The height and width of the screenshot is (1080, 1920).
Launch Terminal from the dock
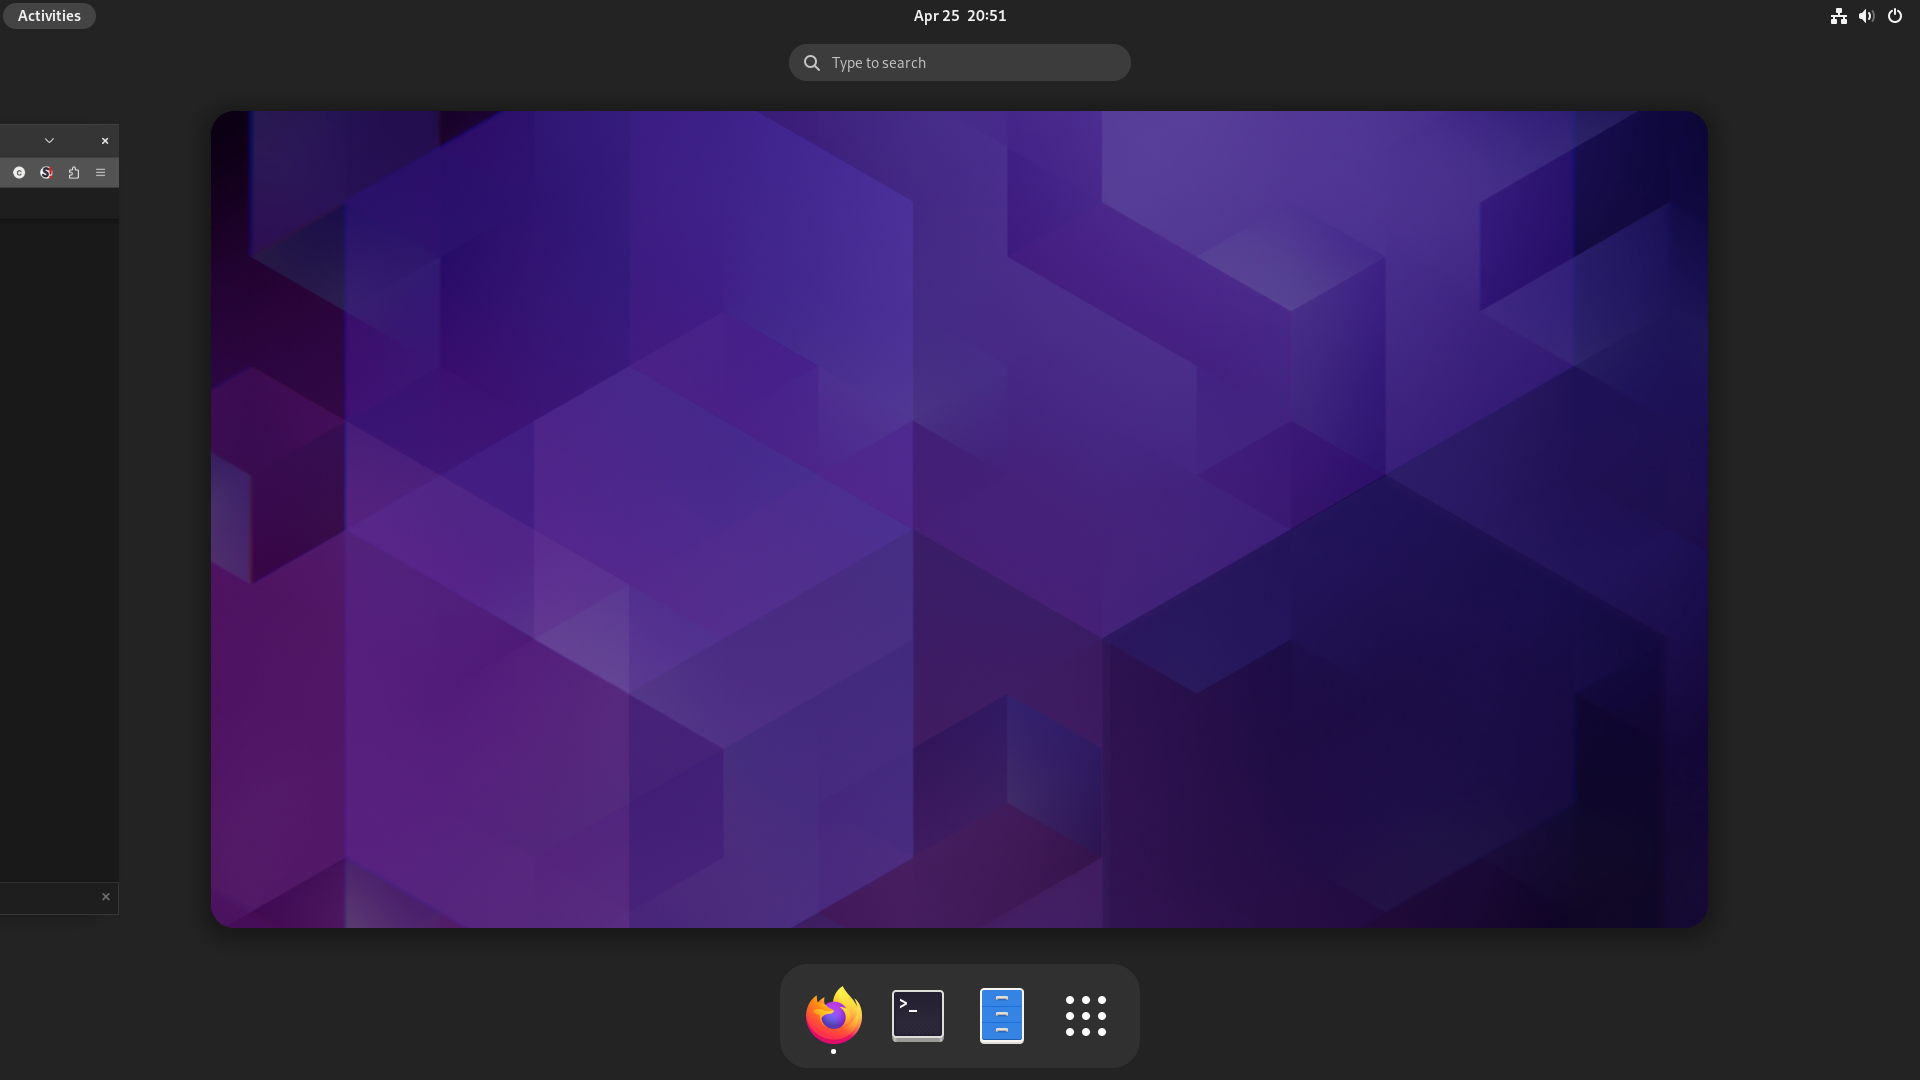[917, 1015]
